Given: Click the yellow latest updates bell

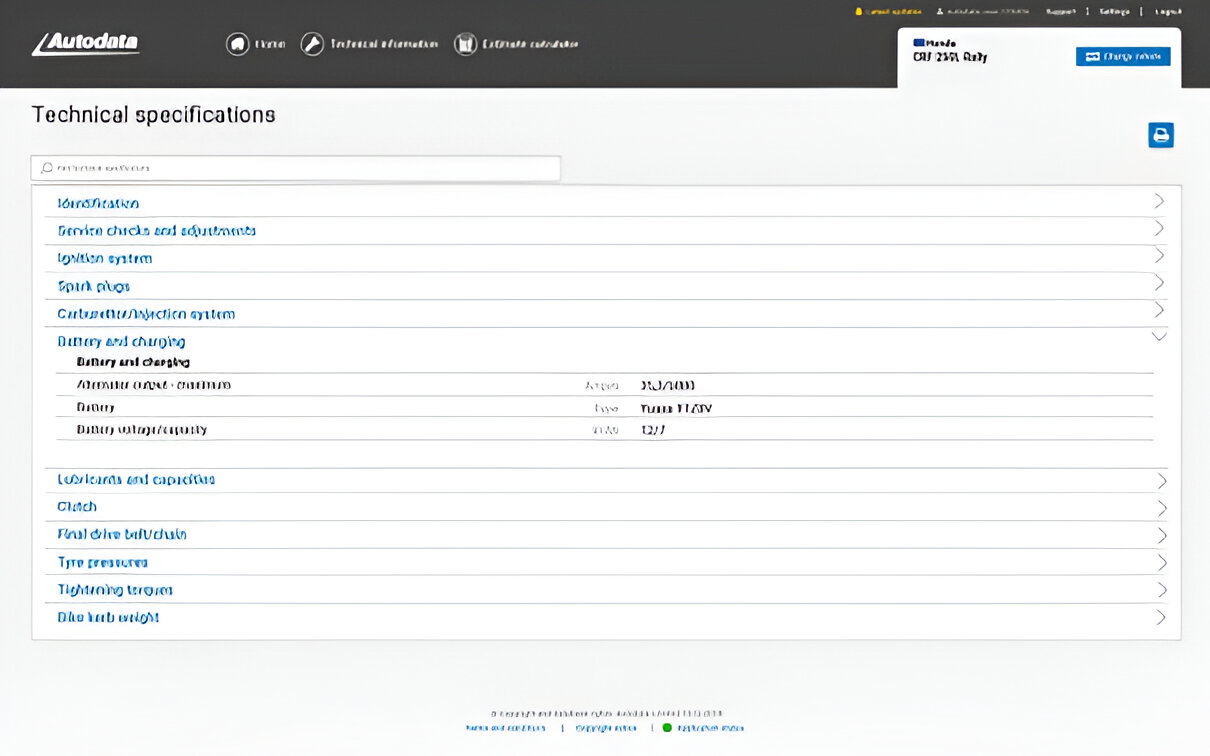Looking at the screenshot, I should (858, 12).
